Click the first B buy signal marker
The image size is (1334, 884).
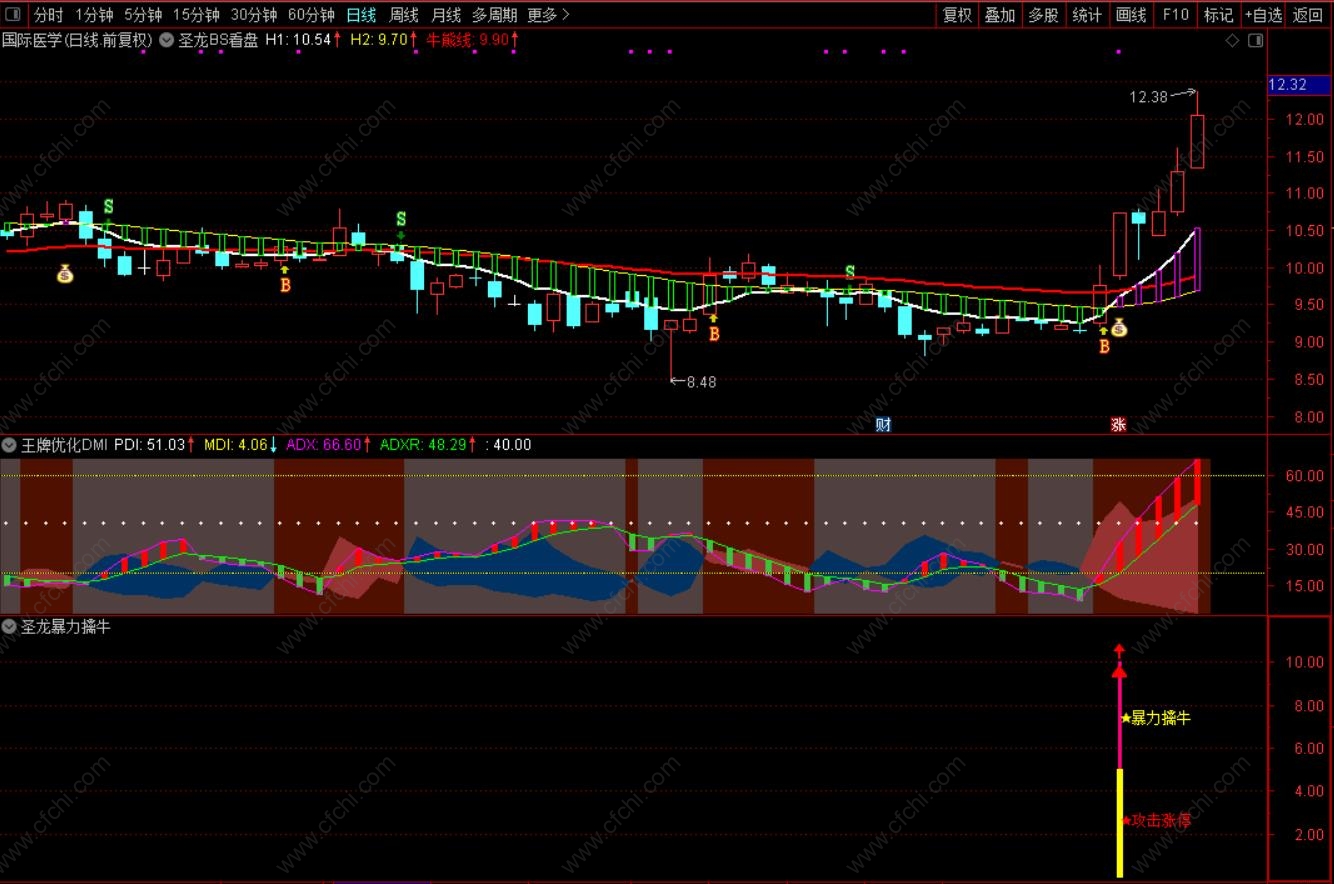point(285,285)
